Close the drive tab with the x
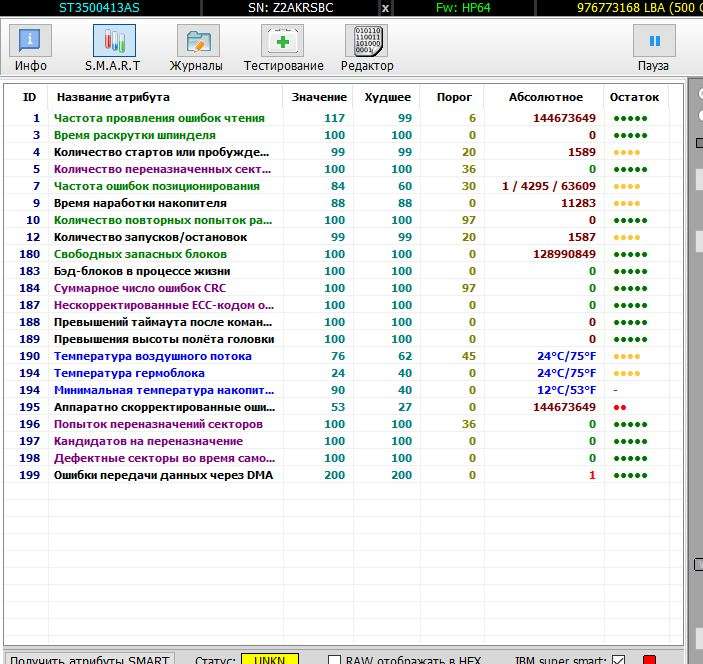The width and height of the screenshot is (703, 664). click(385, 8)
